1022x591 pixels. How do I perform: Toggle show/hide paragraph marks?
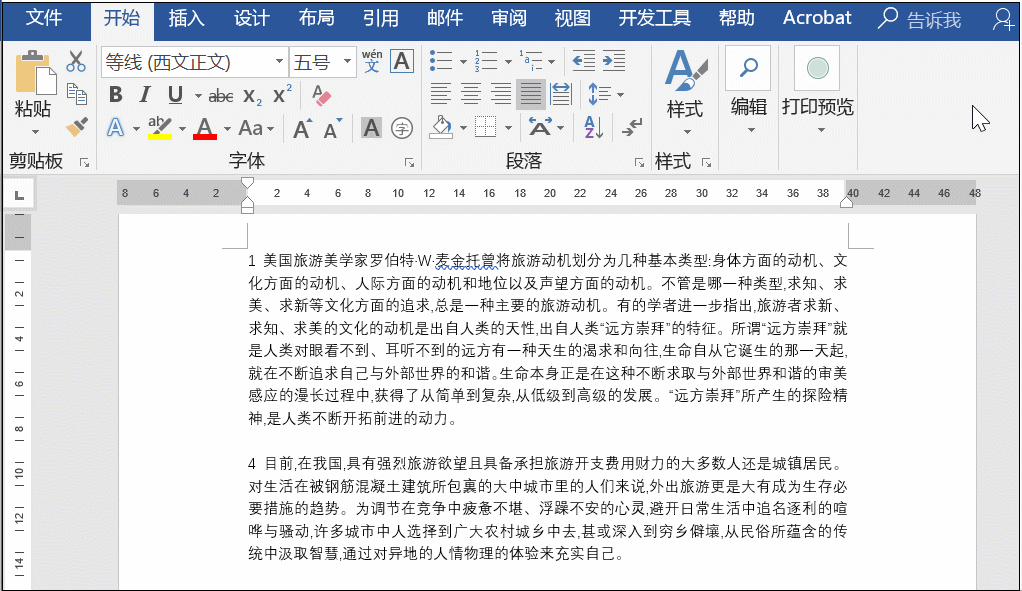pos(632,128)
